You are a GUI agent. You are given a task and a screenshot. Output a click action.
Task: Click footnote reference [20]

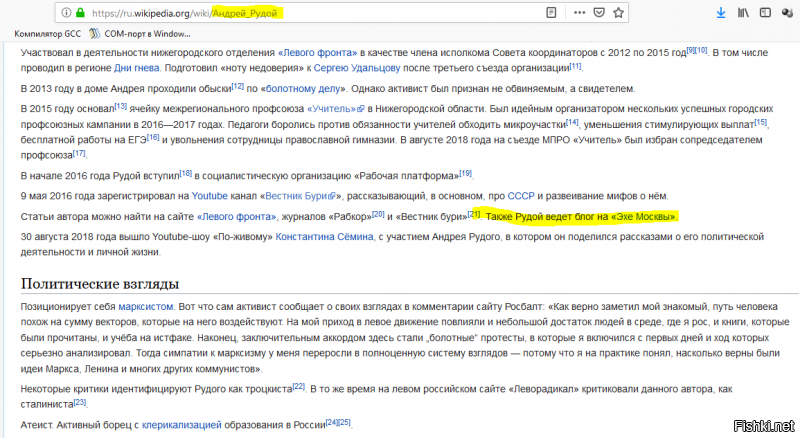click(378, 214)
